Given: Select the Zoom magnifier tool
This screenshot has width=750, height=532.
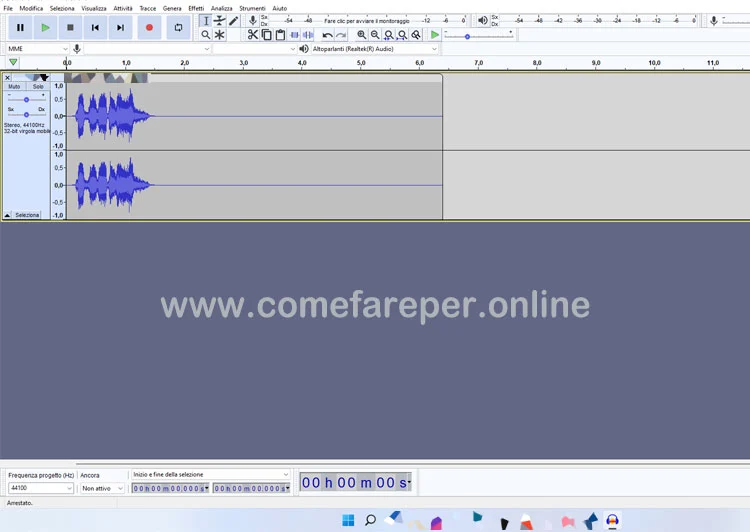Looking at the screenshot, I should coord(206,35).
